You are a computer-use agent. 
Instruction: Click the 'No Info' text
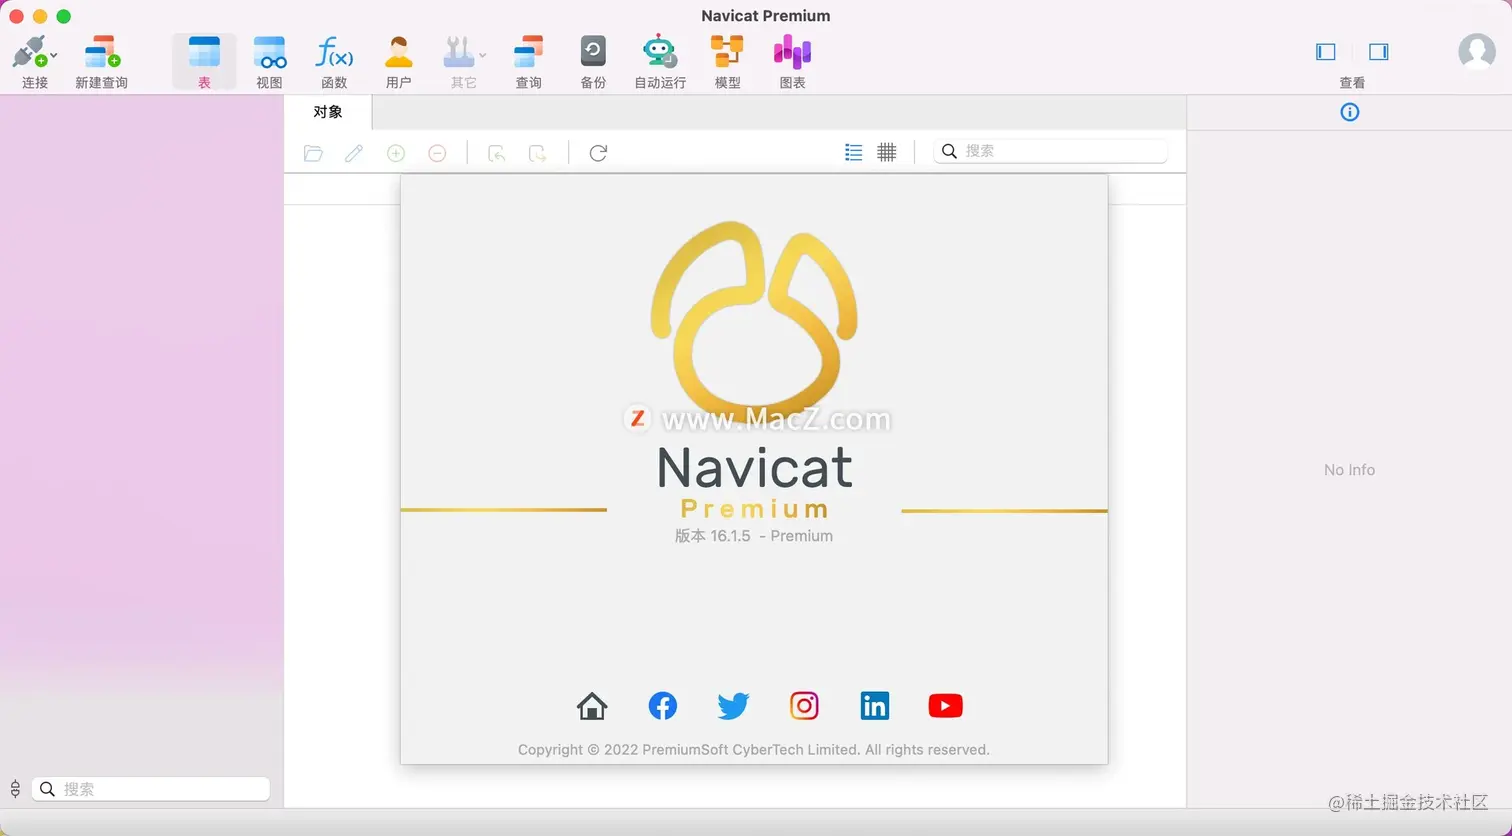pos(1349,470)
